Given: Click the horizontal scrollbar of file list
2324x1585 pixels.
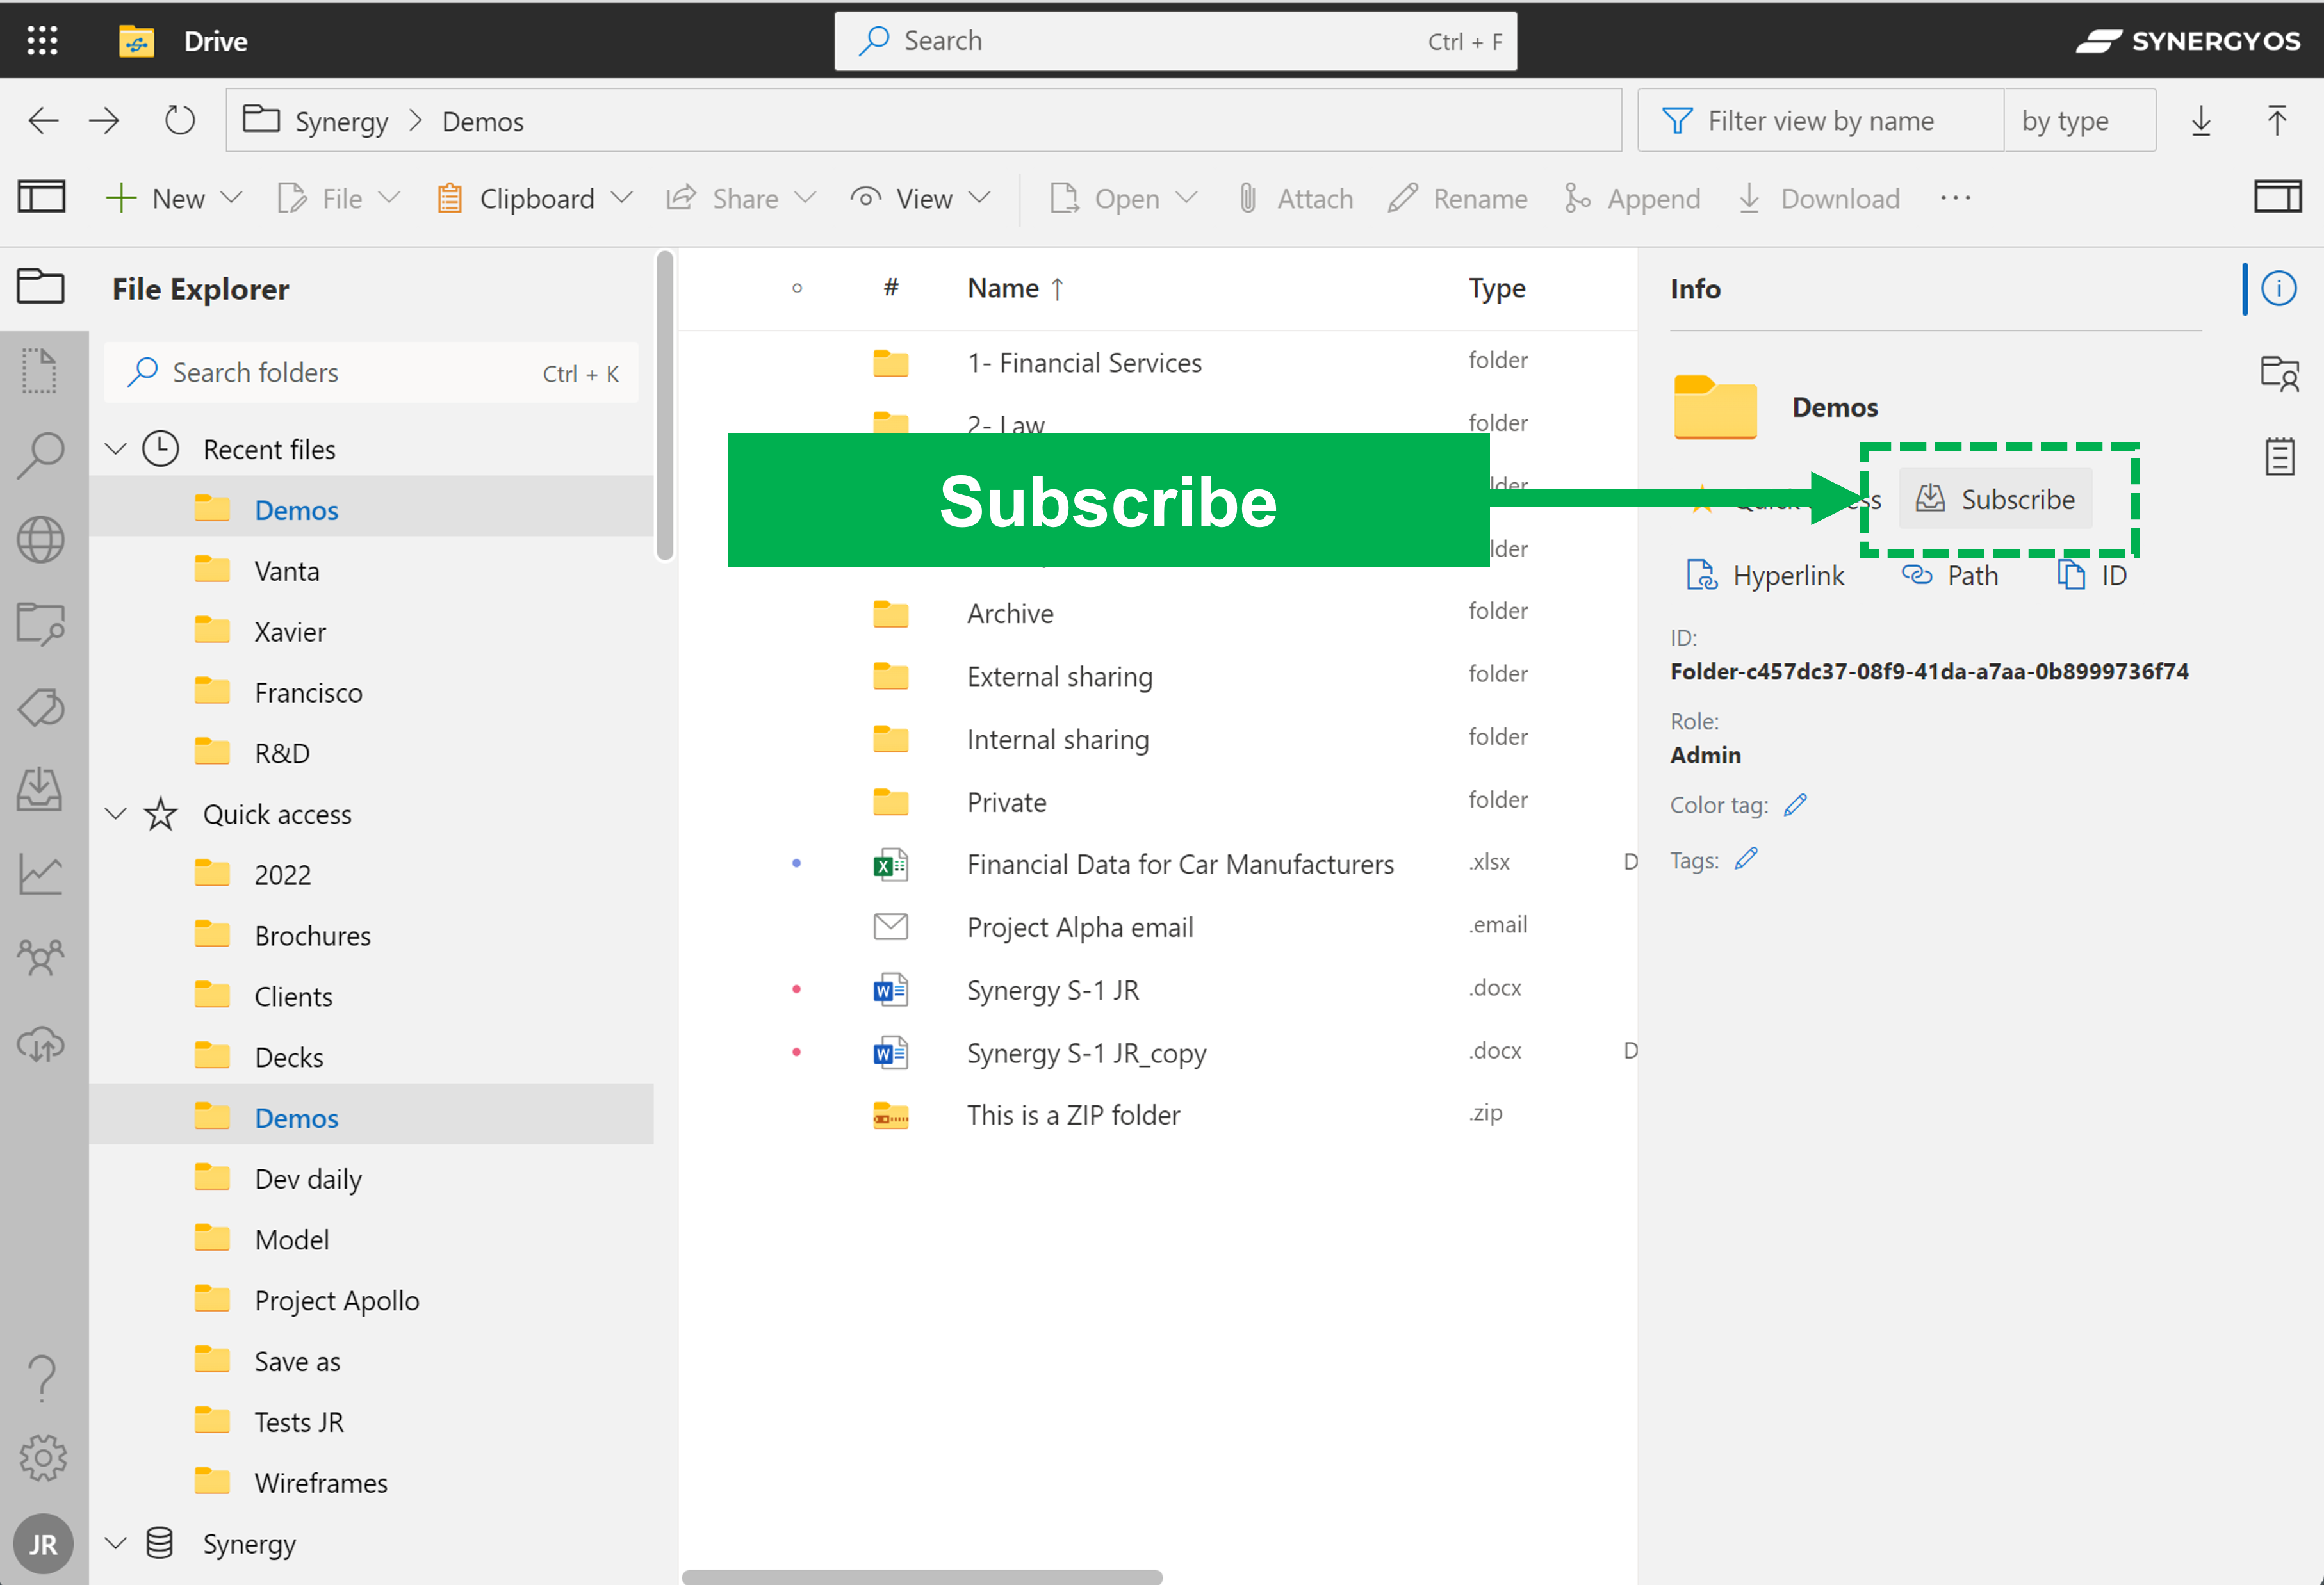Looking at the screenshot, I should tap(922, 1576).
